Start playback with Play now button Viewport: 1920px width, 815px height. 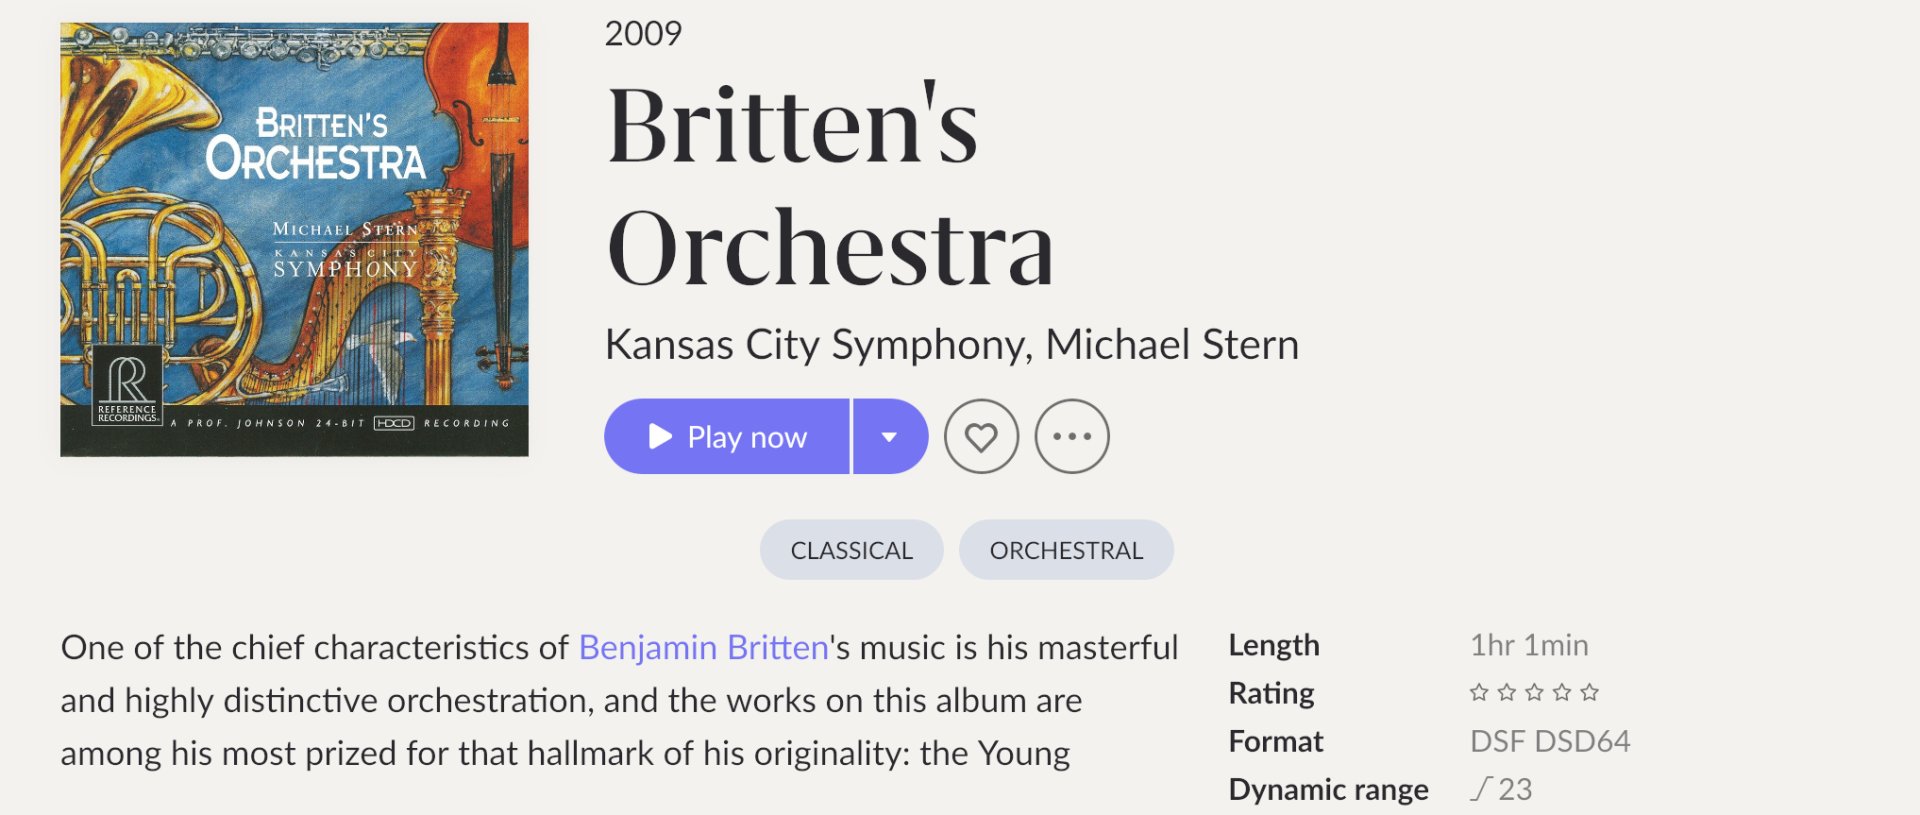coord(727,437)
